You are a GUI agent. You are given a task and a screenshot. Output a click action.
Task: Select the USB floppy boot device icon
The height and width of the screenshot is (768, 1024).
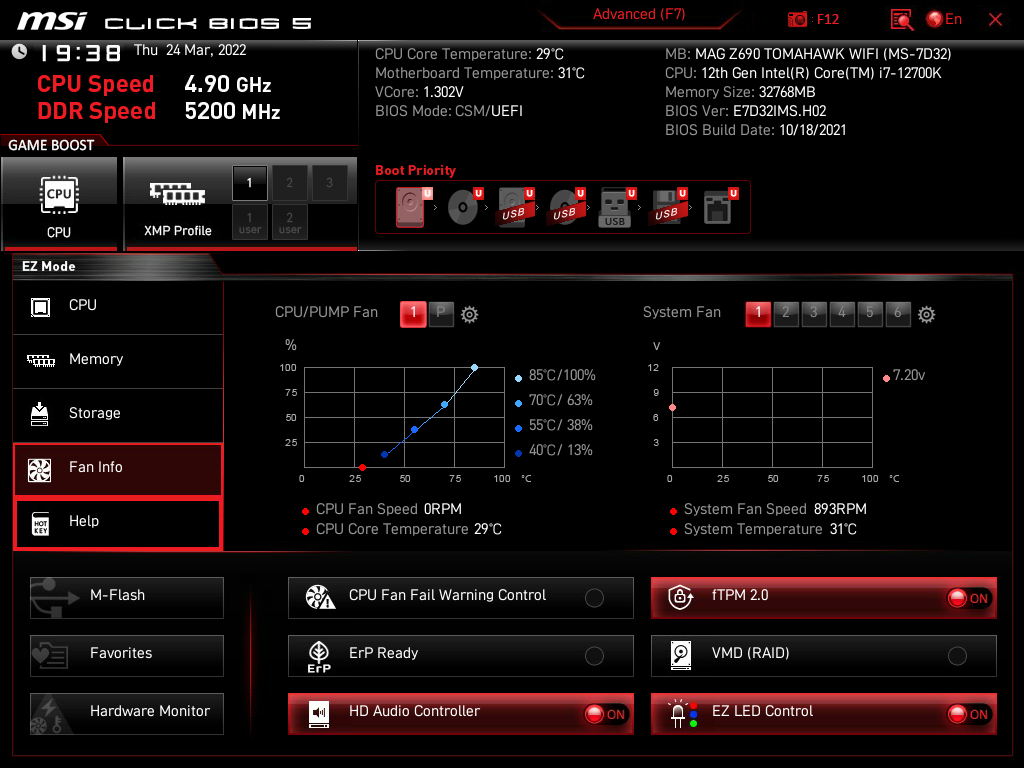667,206
